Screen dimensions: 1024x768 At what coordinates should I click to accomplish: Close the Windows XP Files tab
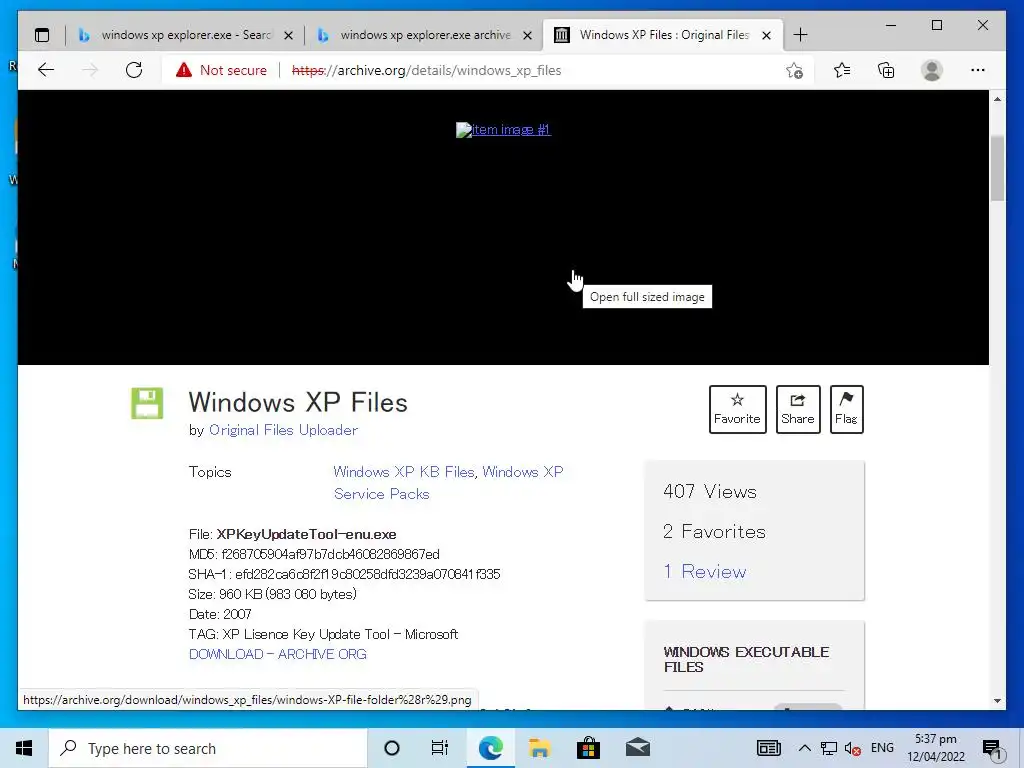(767, 35)
